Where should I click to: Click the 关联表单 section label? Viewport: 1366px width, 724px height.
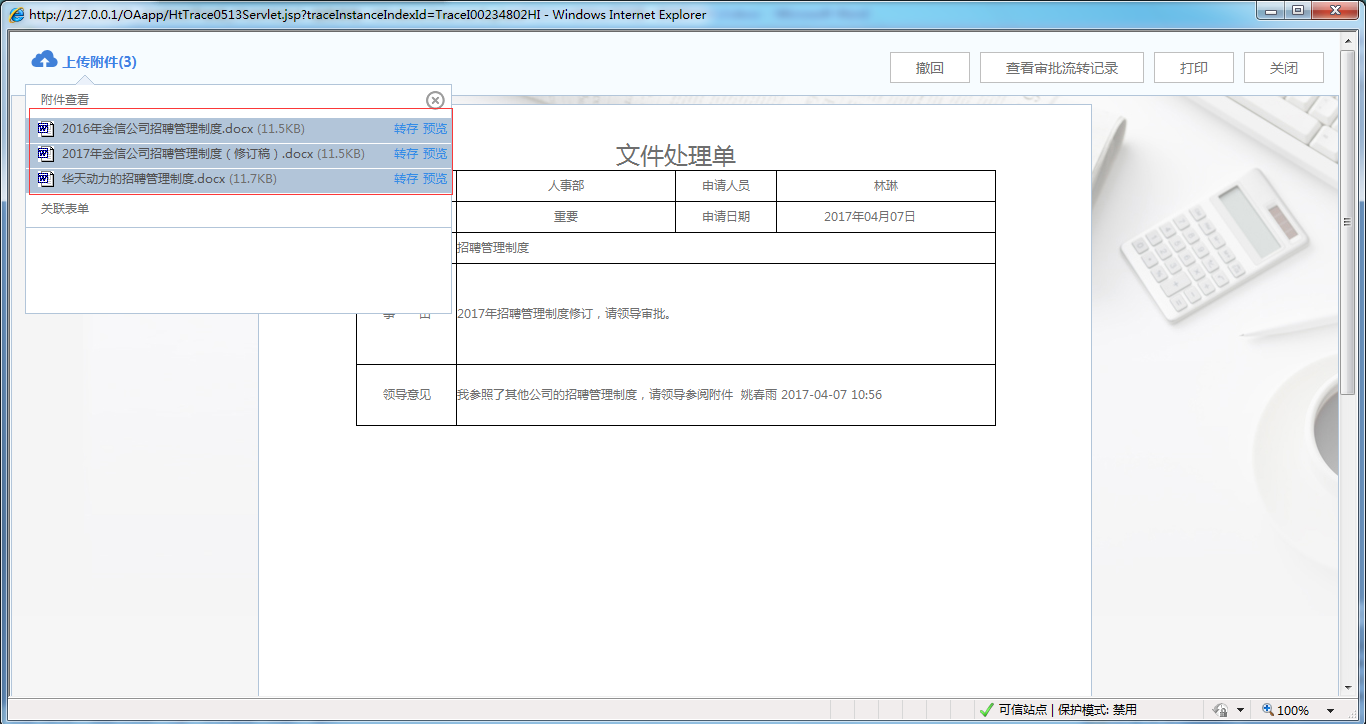click(x=65, y=209)
